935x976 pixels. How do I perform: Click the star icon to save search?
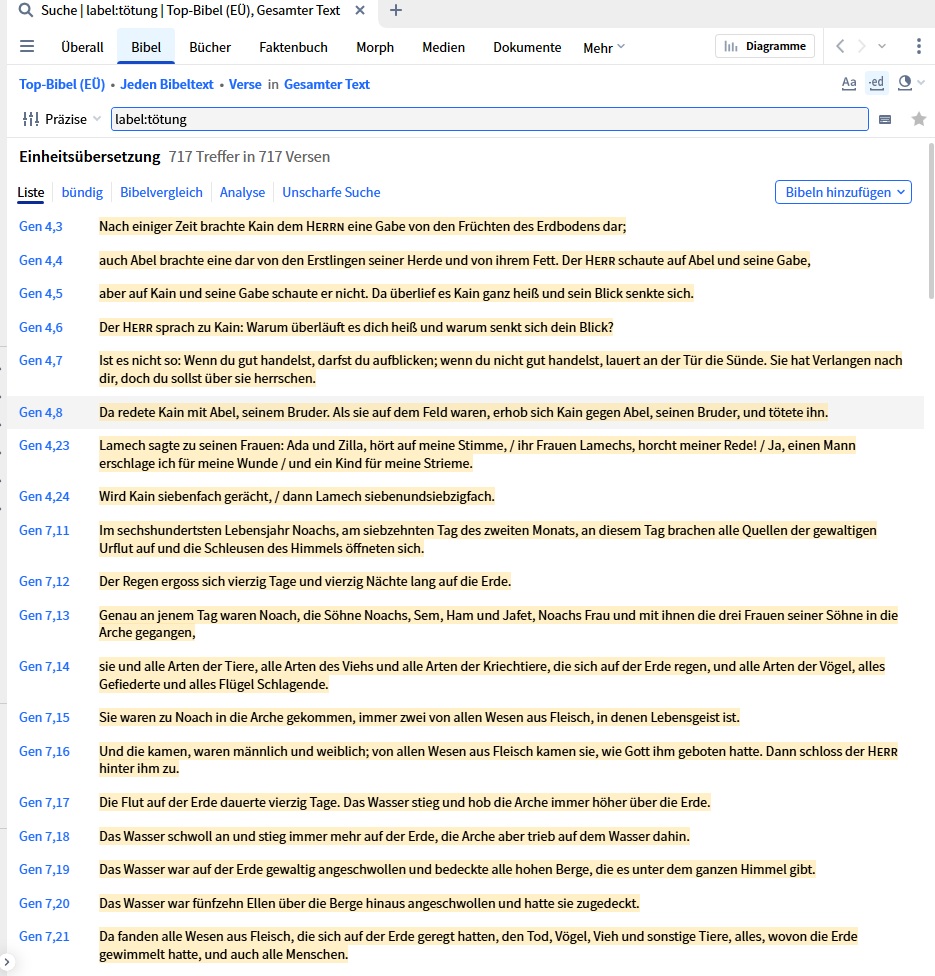click(x=919, y=118)
